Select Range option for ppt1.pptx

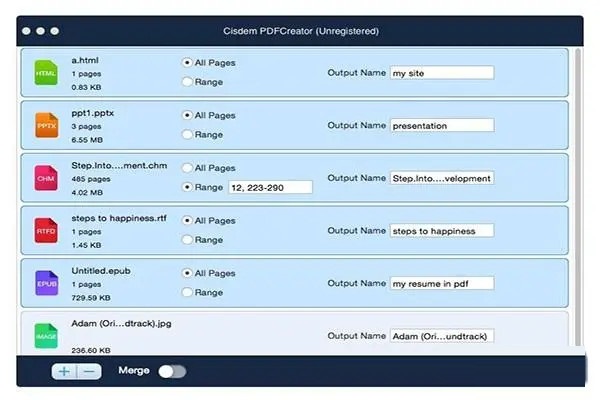pos(187,134)
